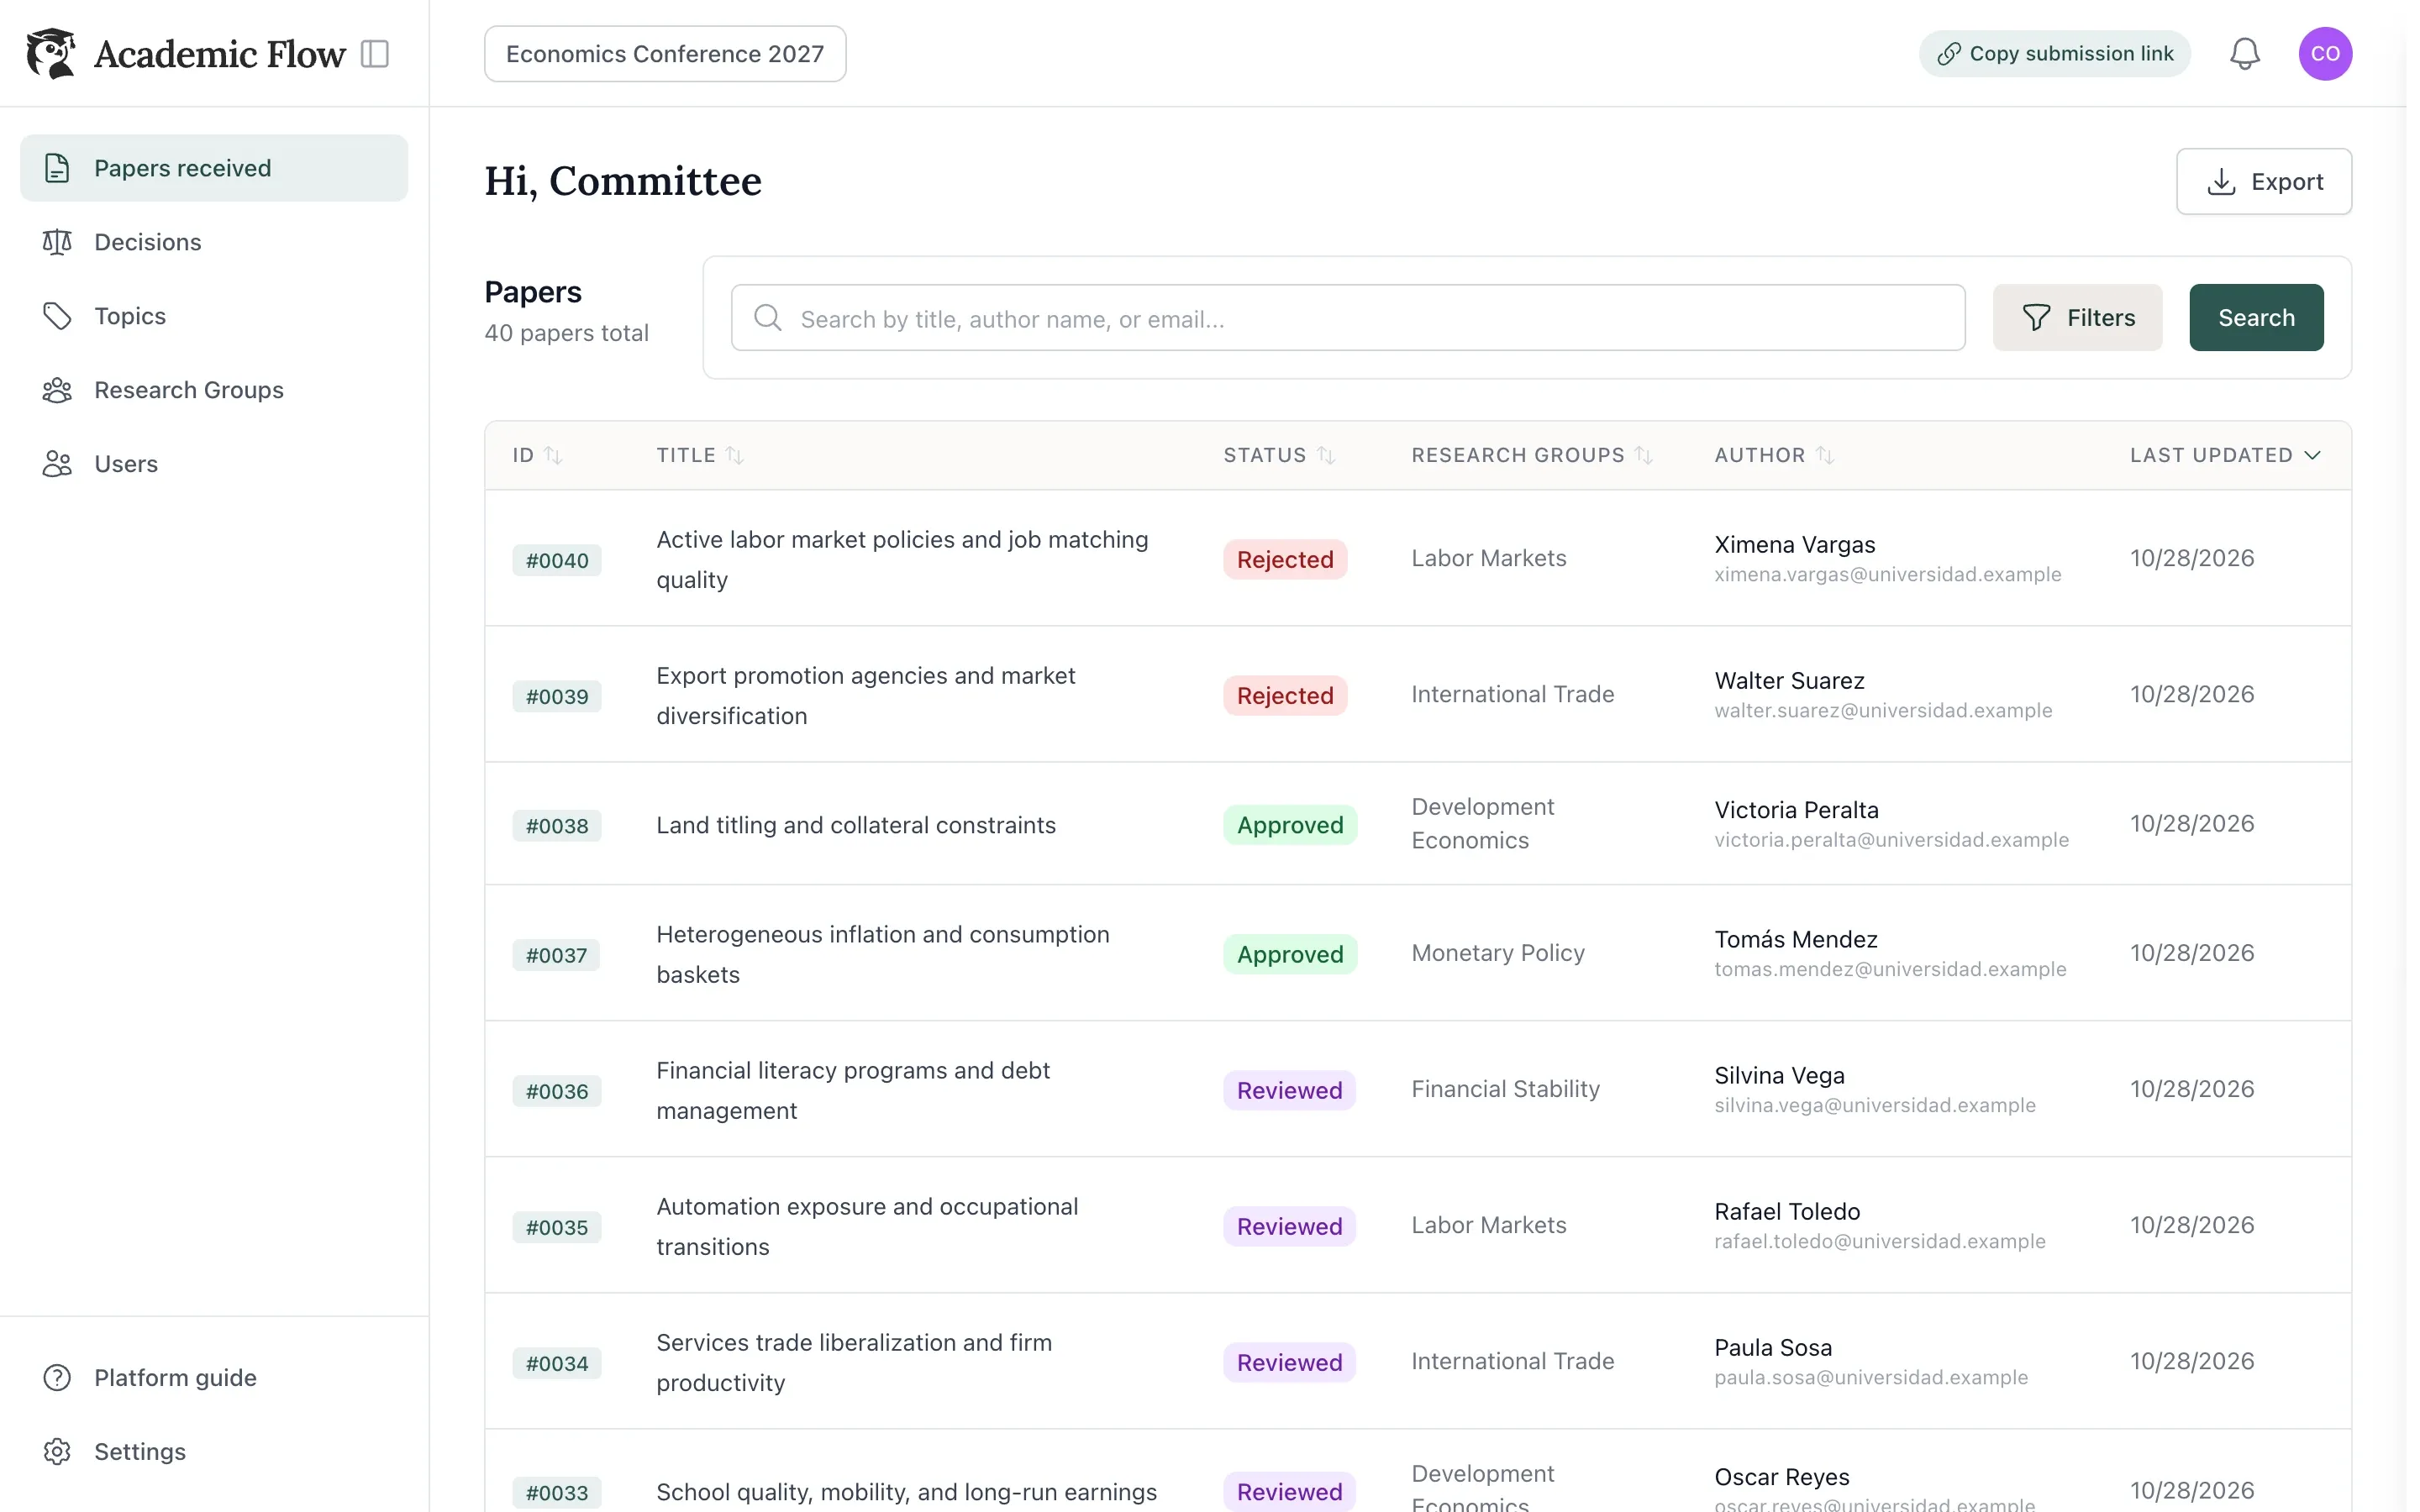The height and width of the screenshot is (1512, 2420).
Task: Focus the search by title field
Action: click(x=1347, y=318)
